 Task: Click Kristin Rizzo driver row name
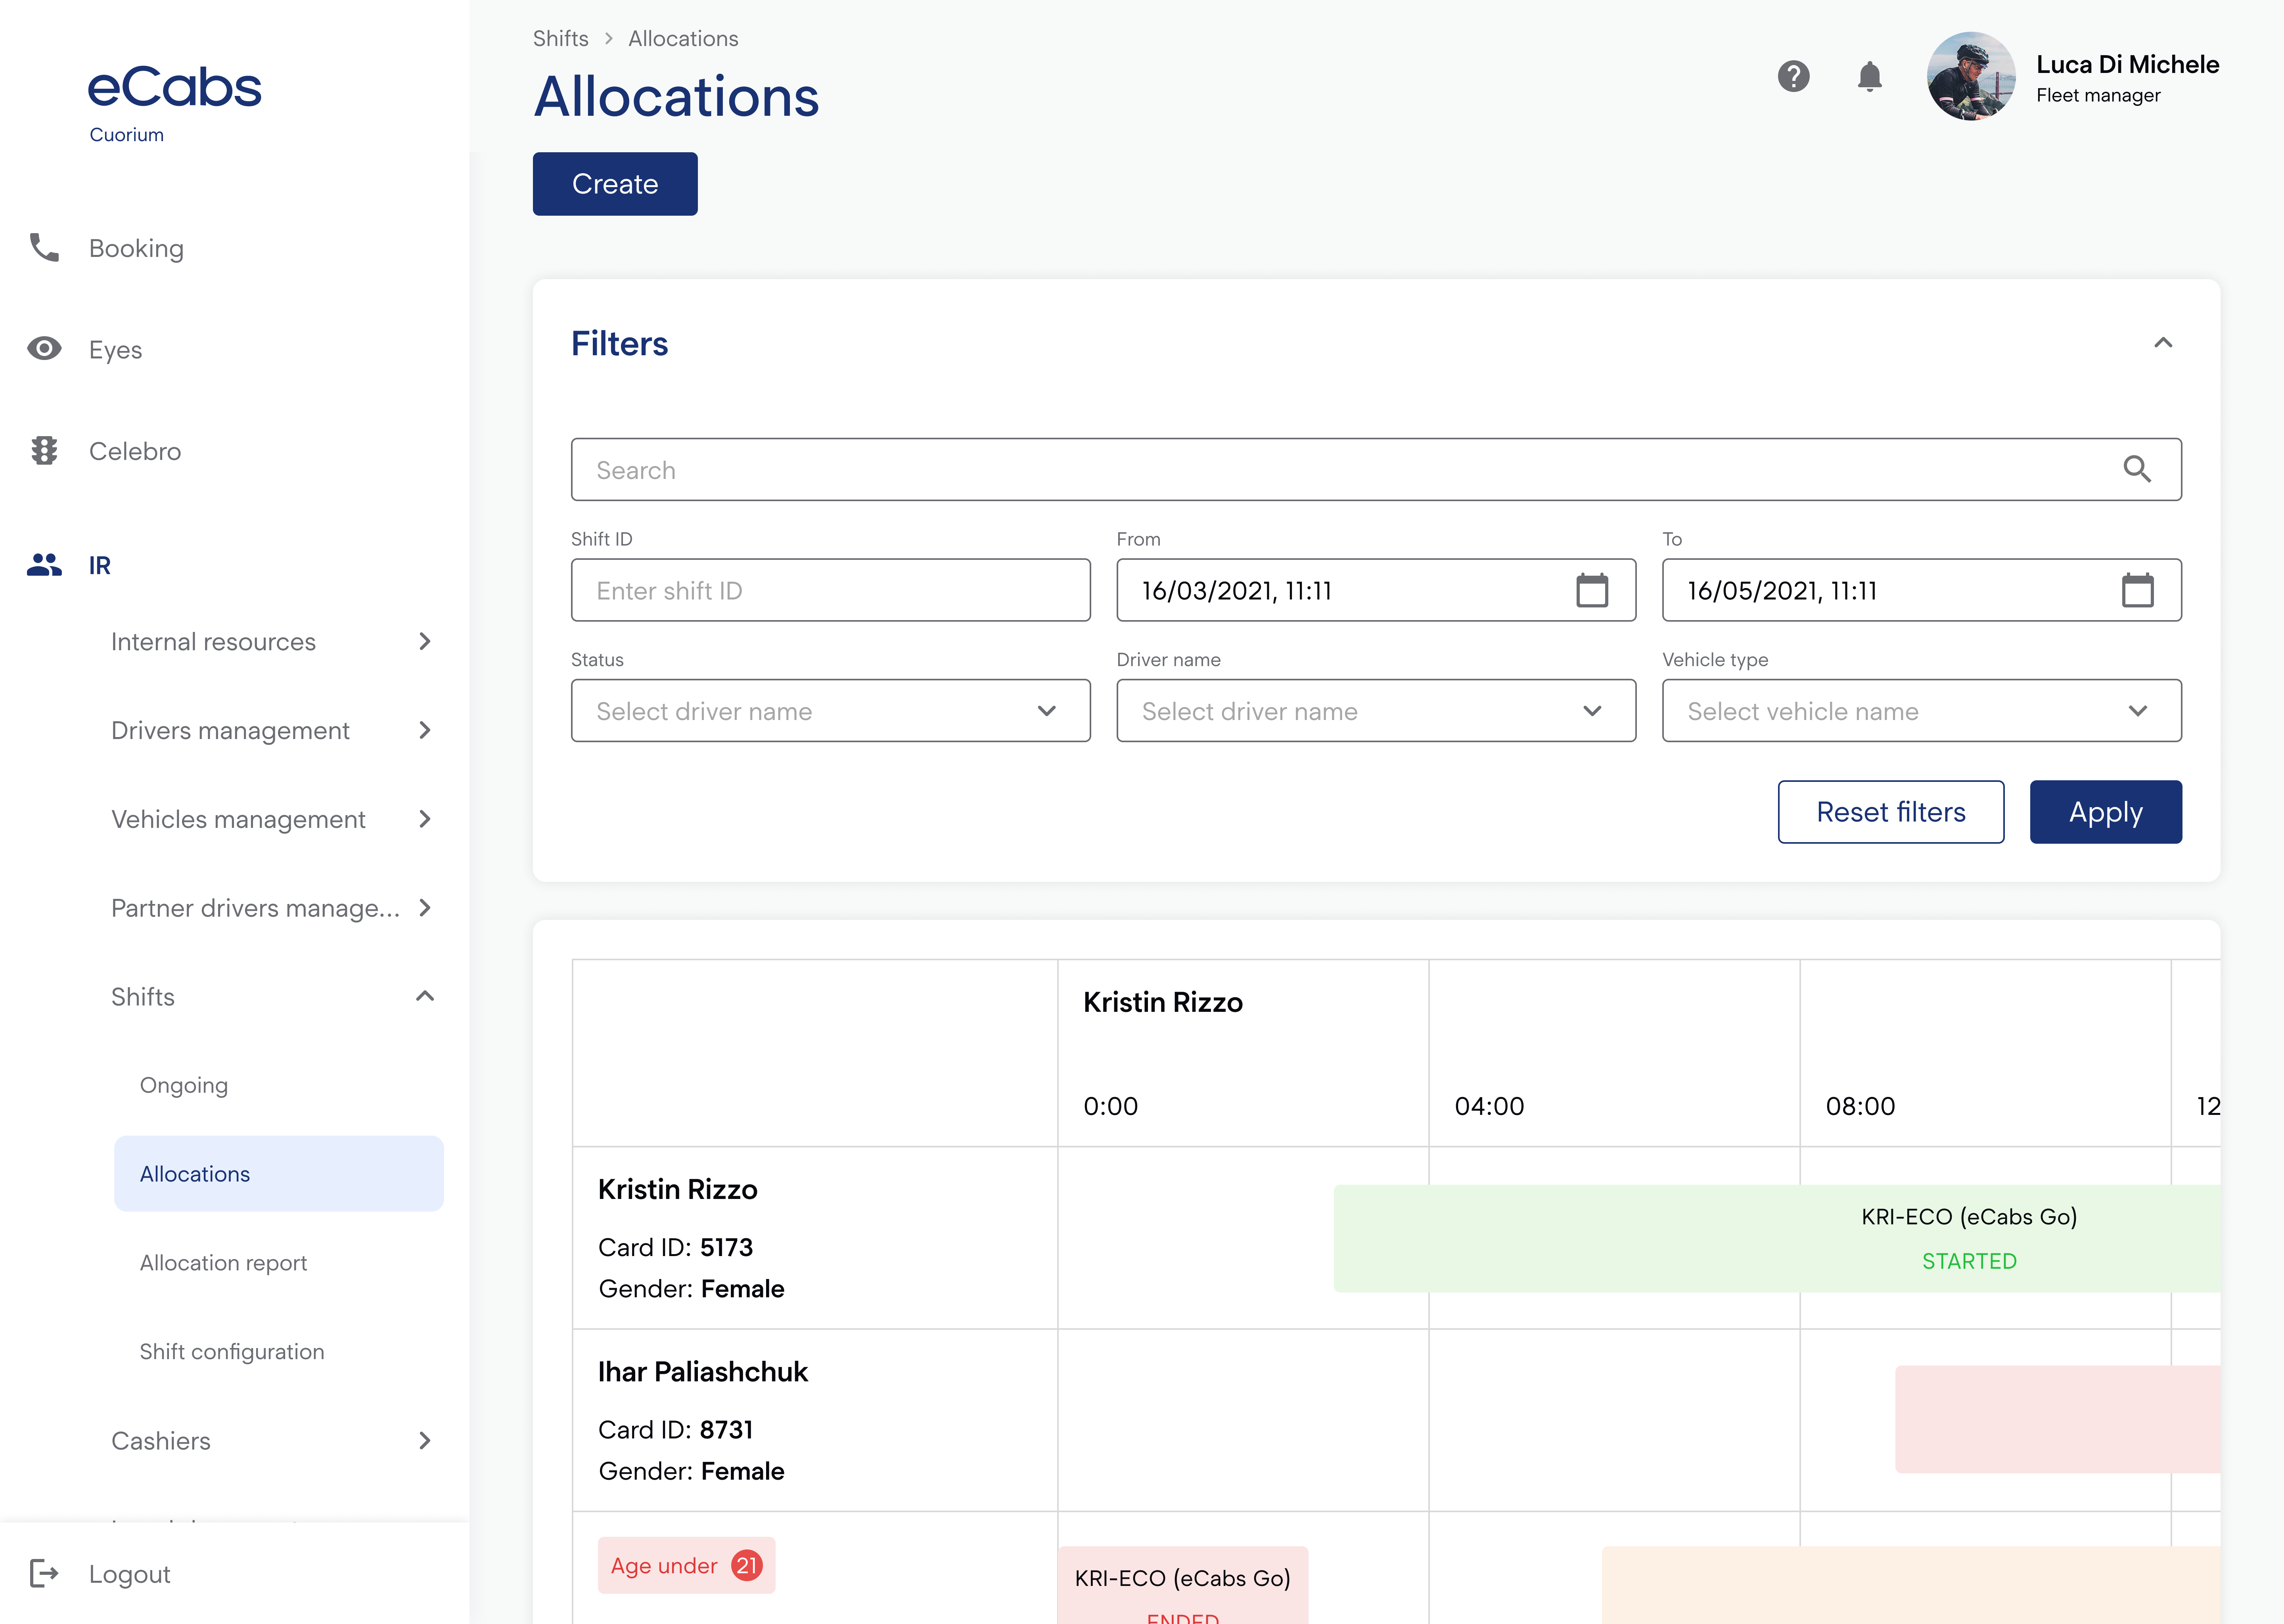(x=678, y=1189)
